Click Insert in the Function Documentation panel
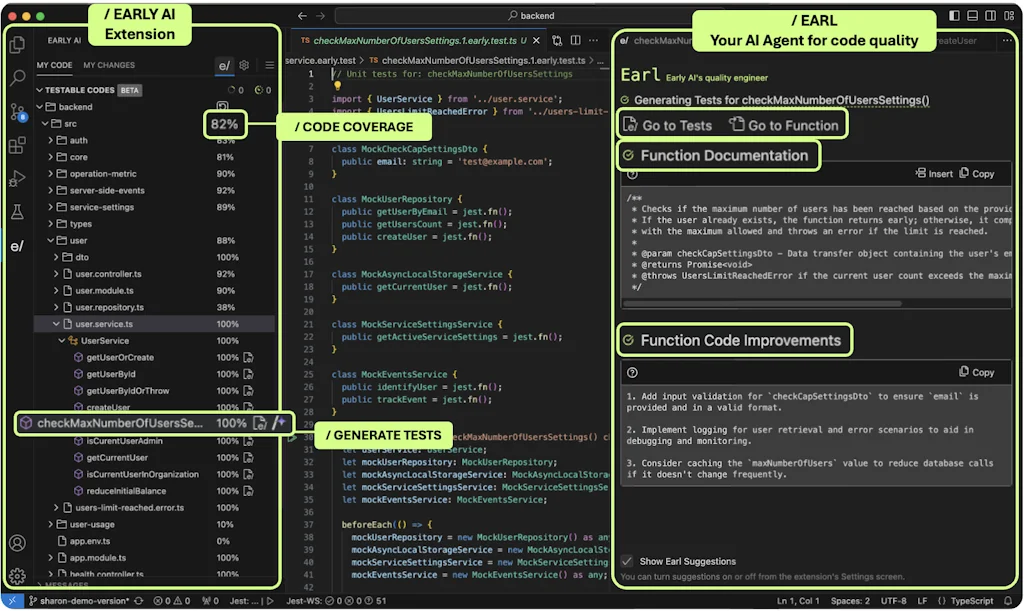The width and height of the screenshot is (1024, 611). [936, 172]
